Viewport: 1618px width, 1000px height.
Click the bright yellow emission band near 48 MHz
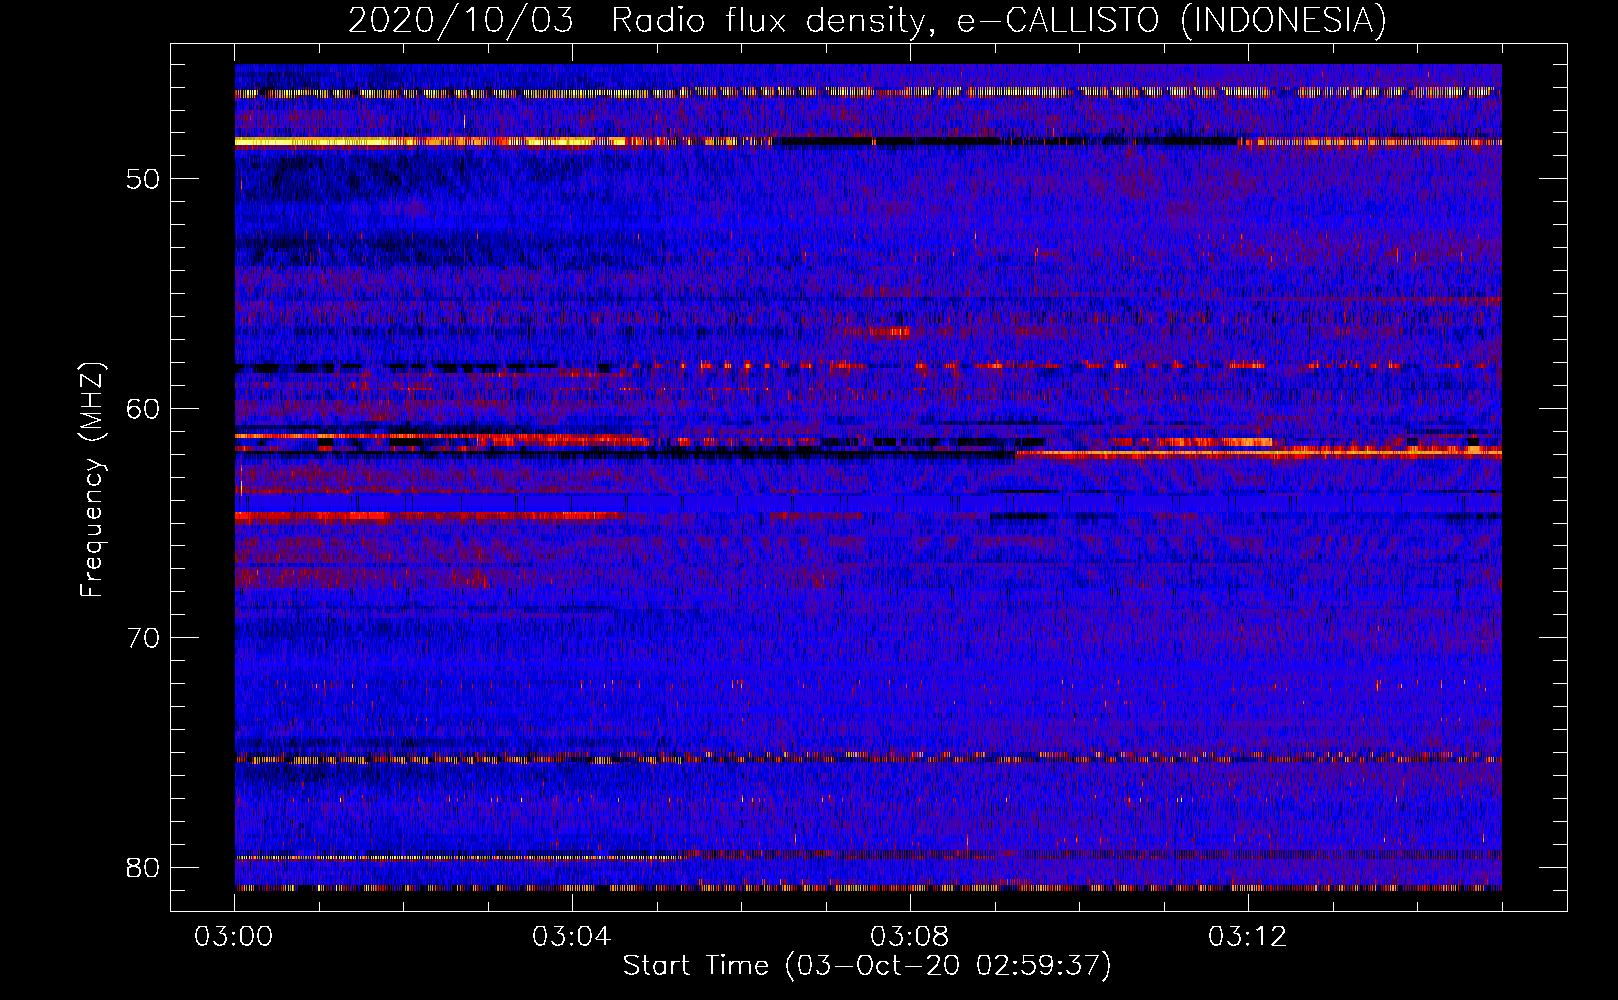[430, 142]
